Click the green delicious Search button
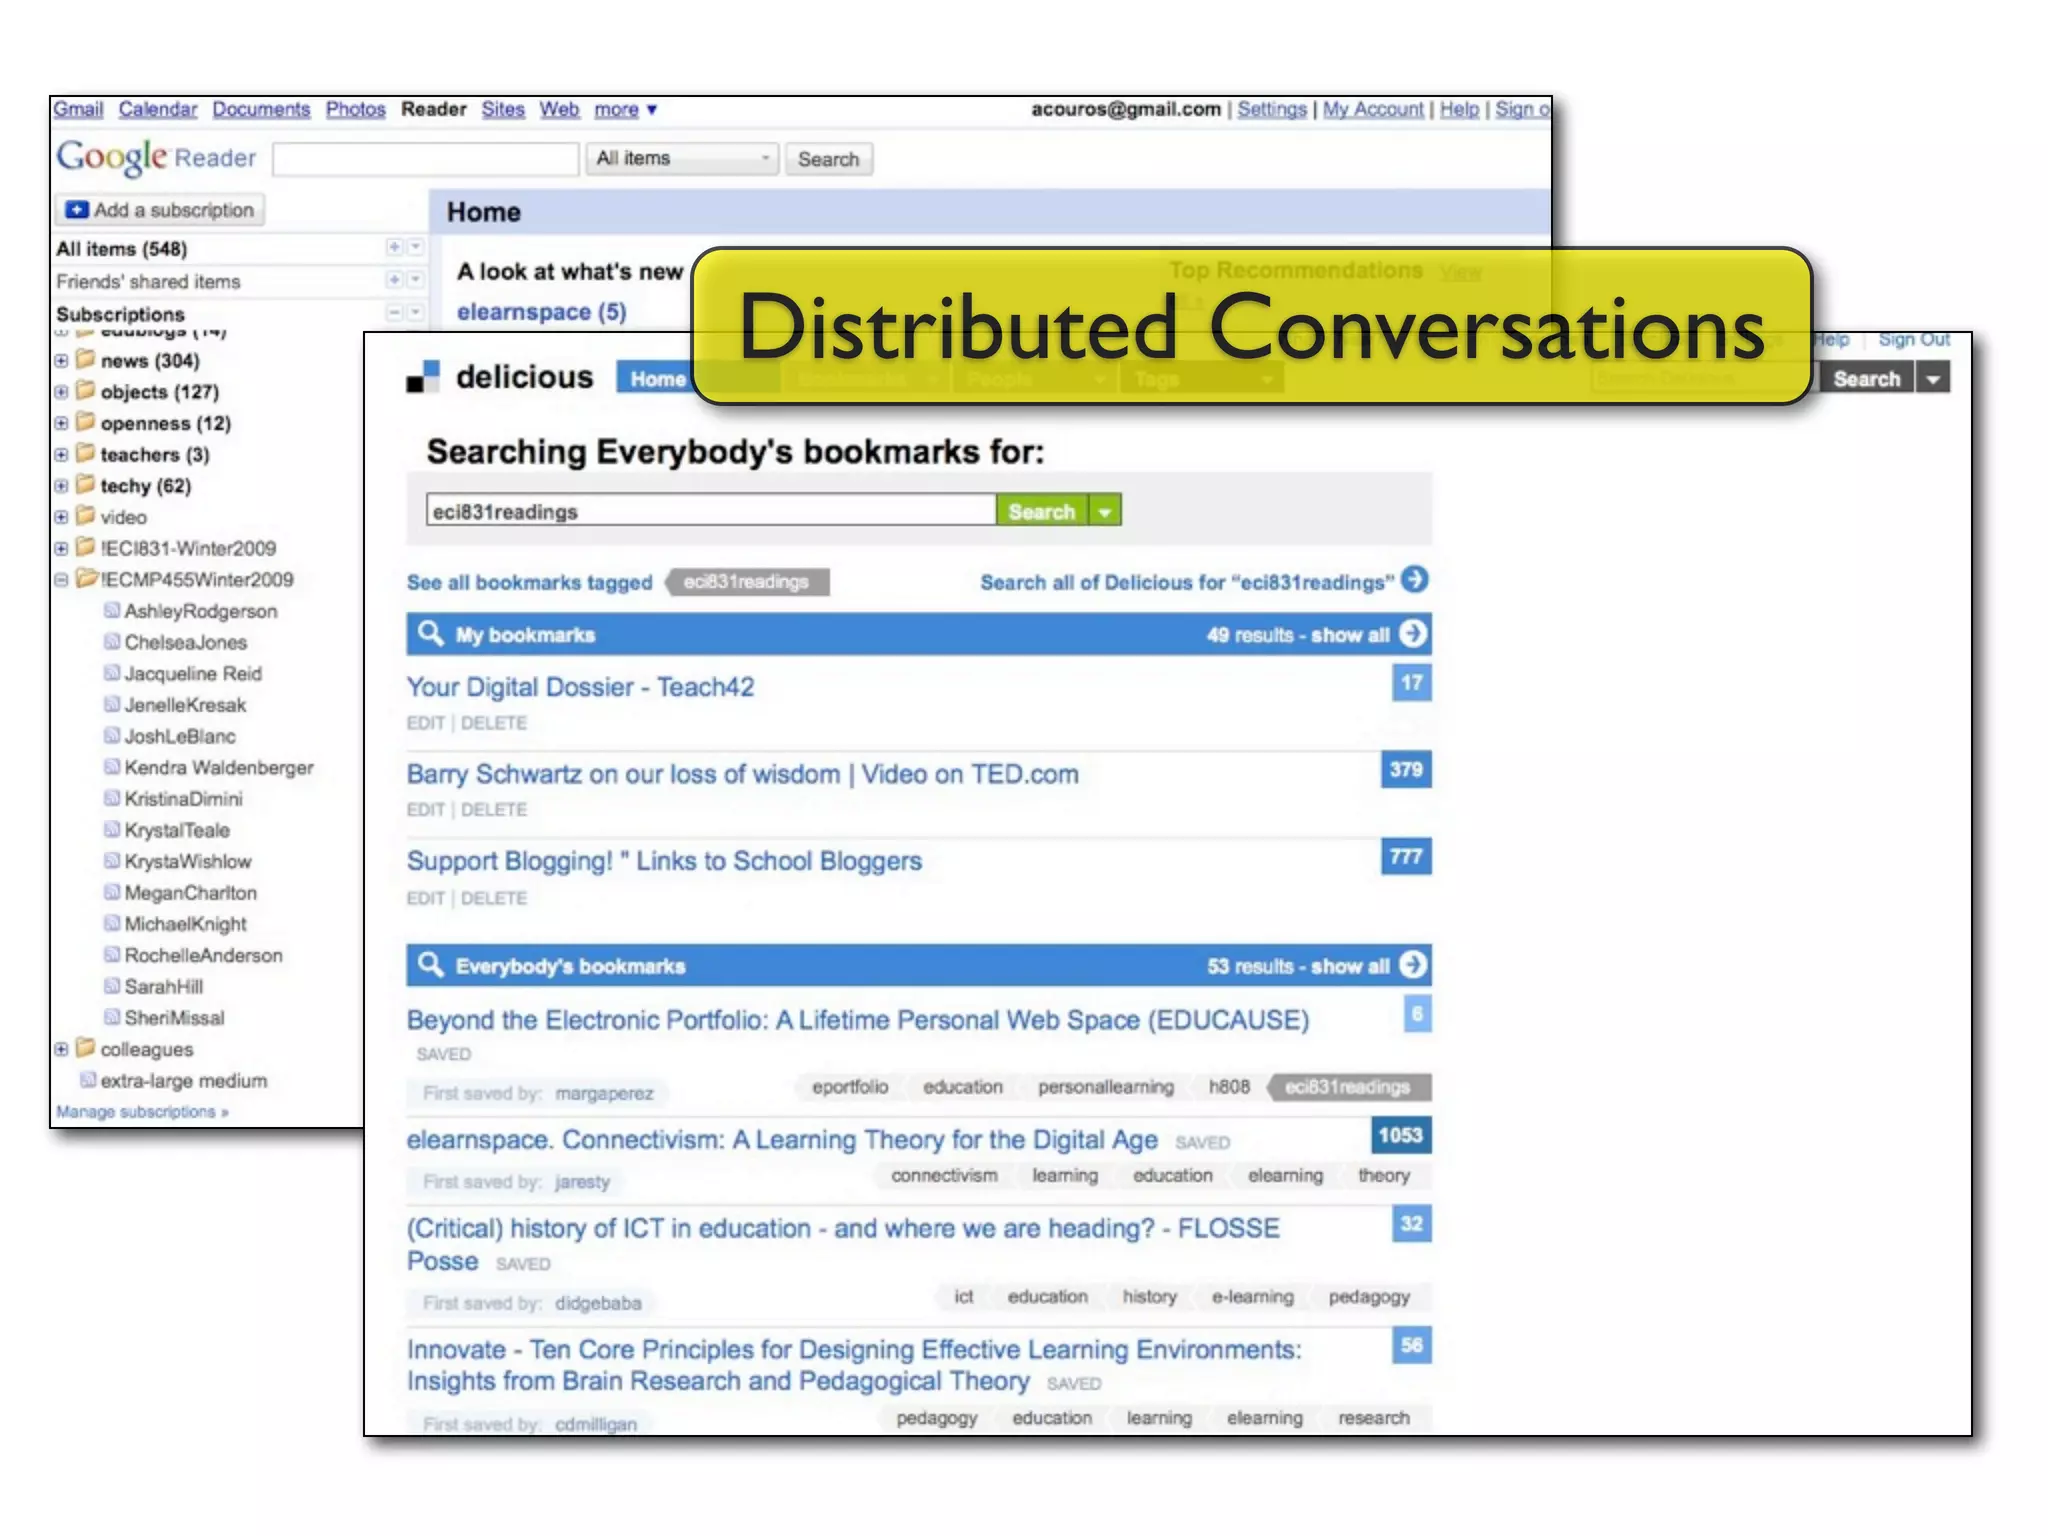 click(x=1042, y=511)
